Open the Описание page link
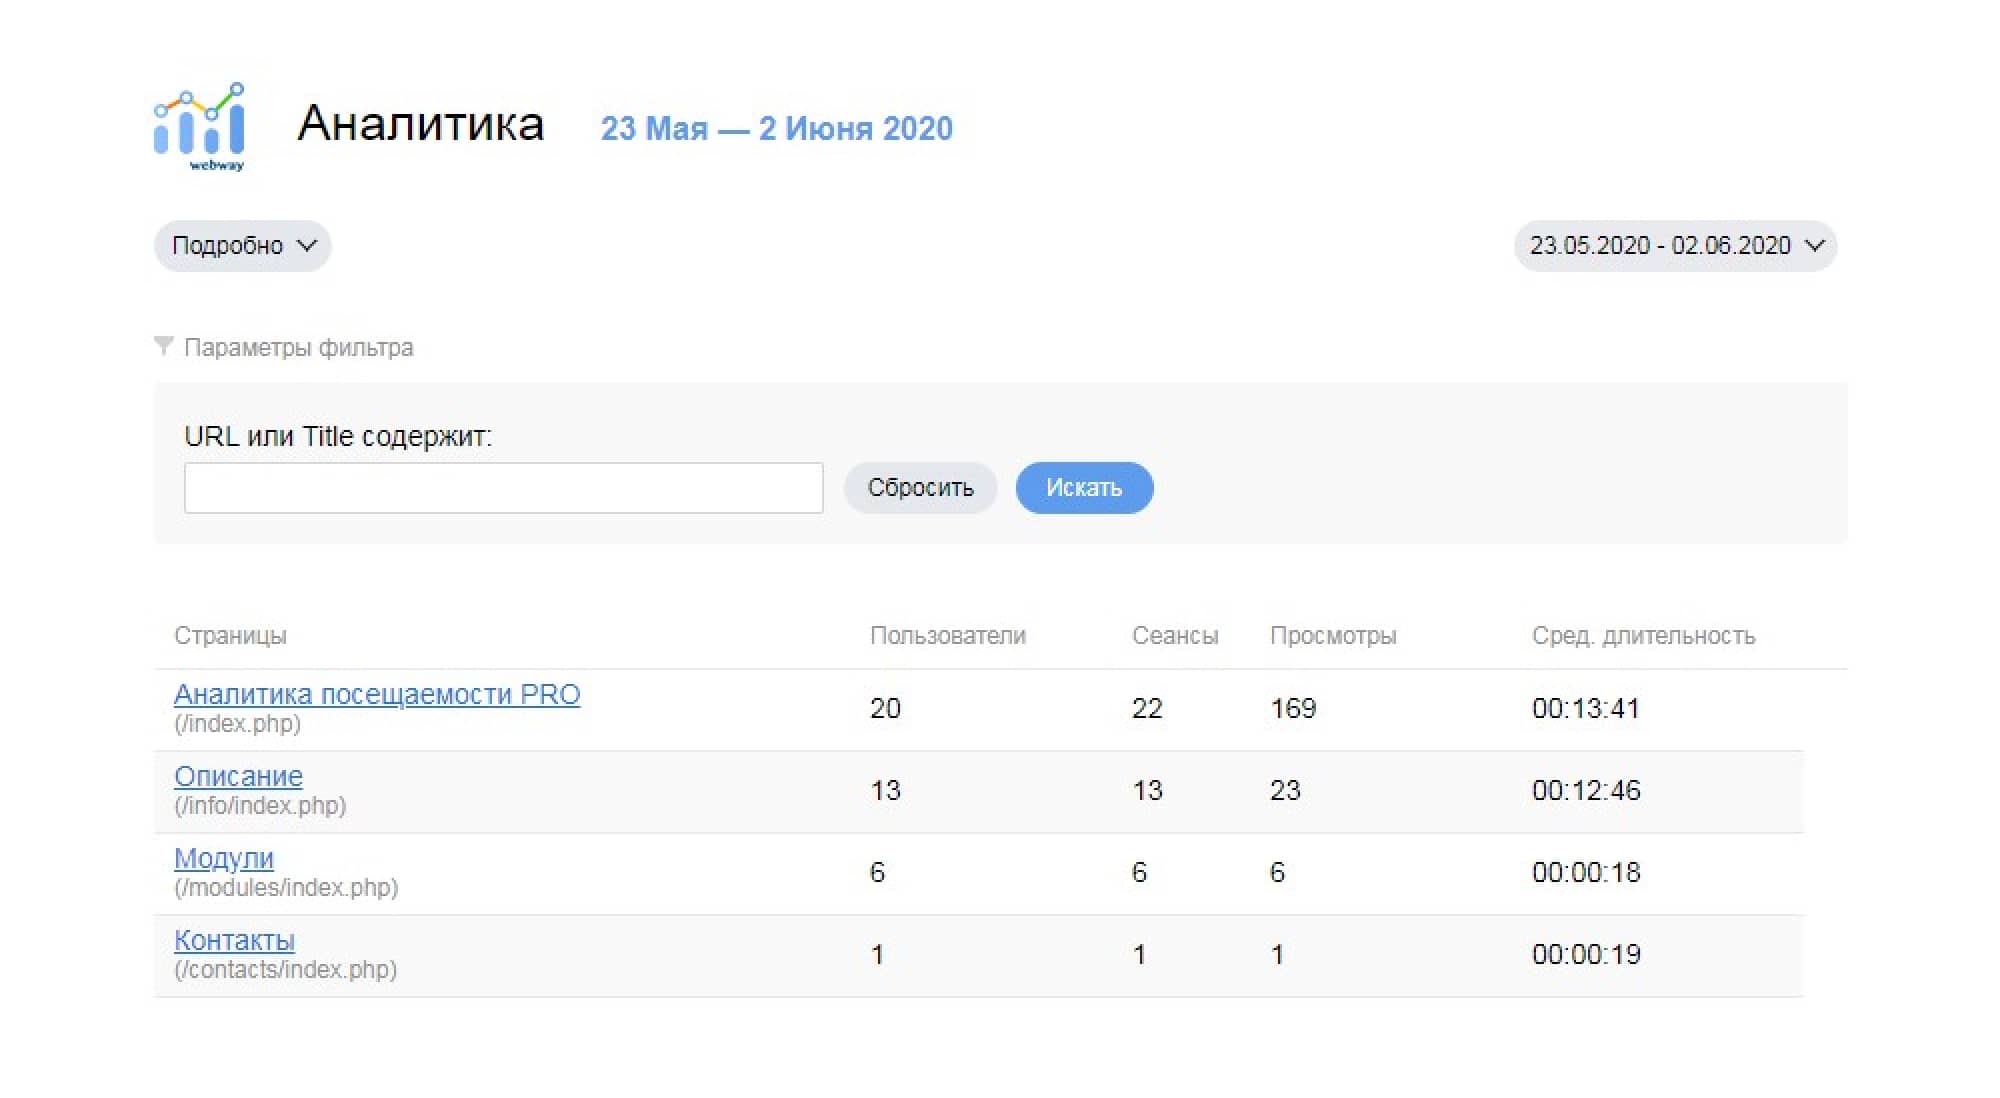This screenshot has height=1098, width=2000. point(238,776)
